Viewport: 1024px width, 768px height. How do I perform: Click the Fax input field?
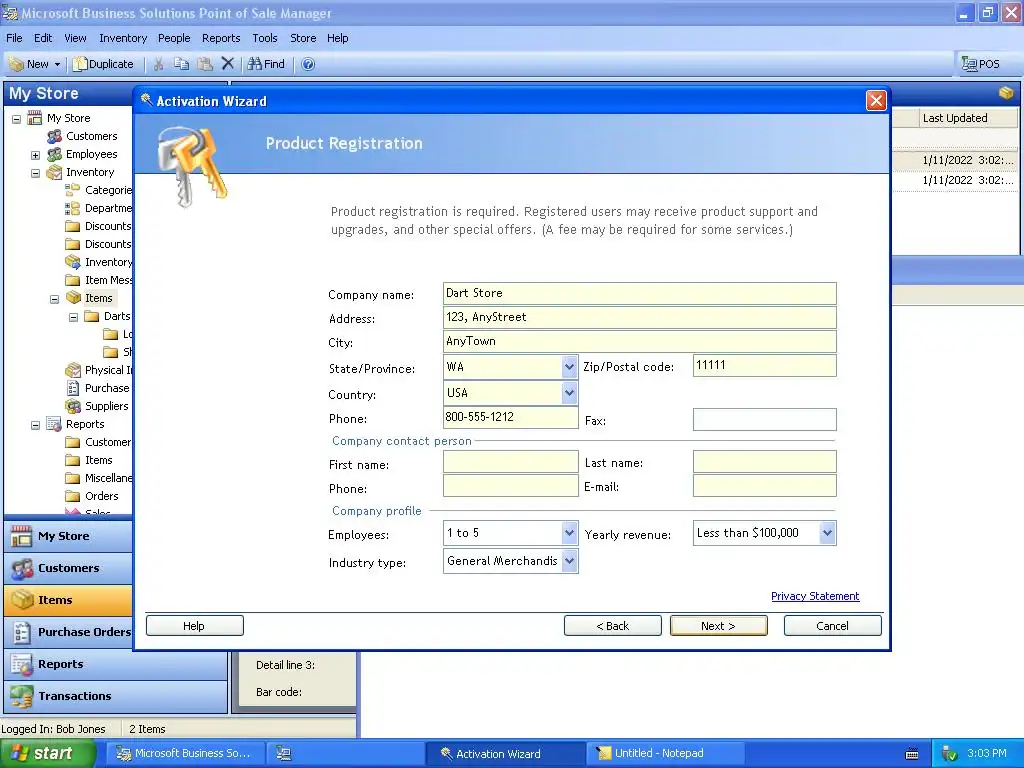click(x=765, y=420)
